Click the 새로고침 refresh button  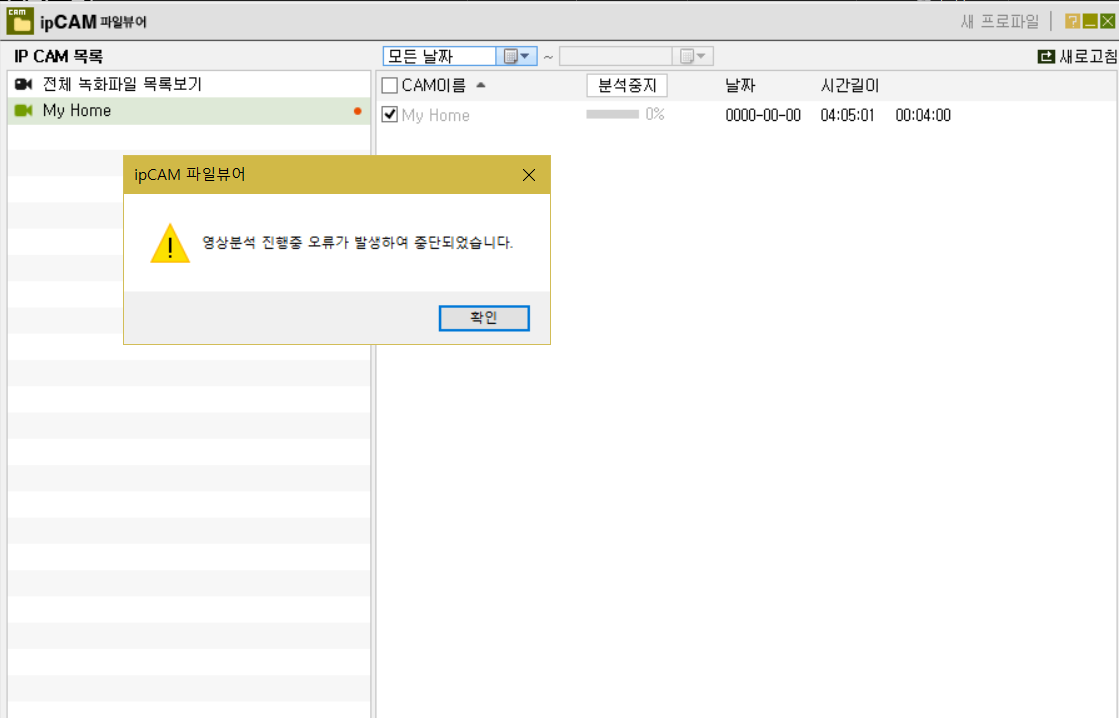click(1078, 56)
